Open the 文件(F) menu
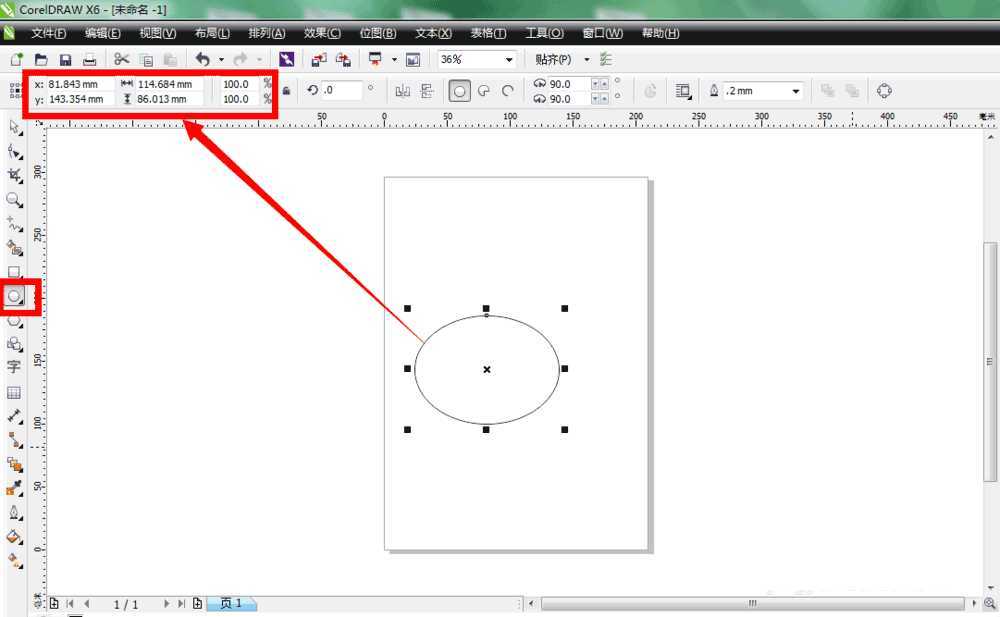 pyautogui.click(x=49, y=33)
